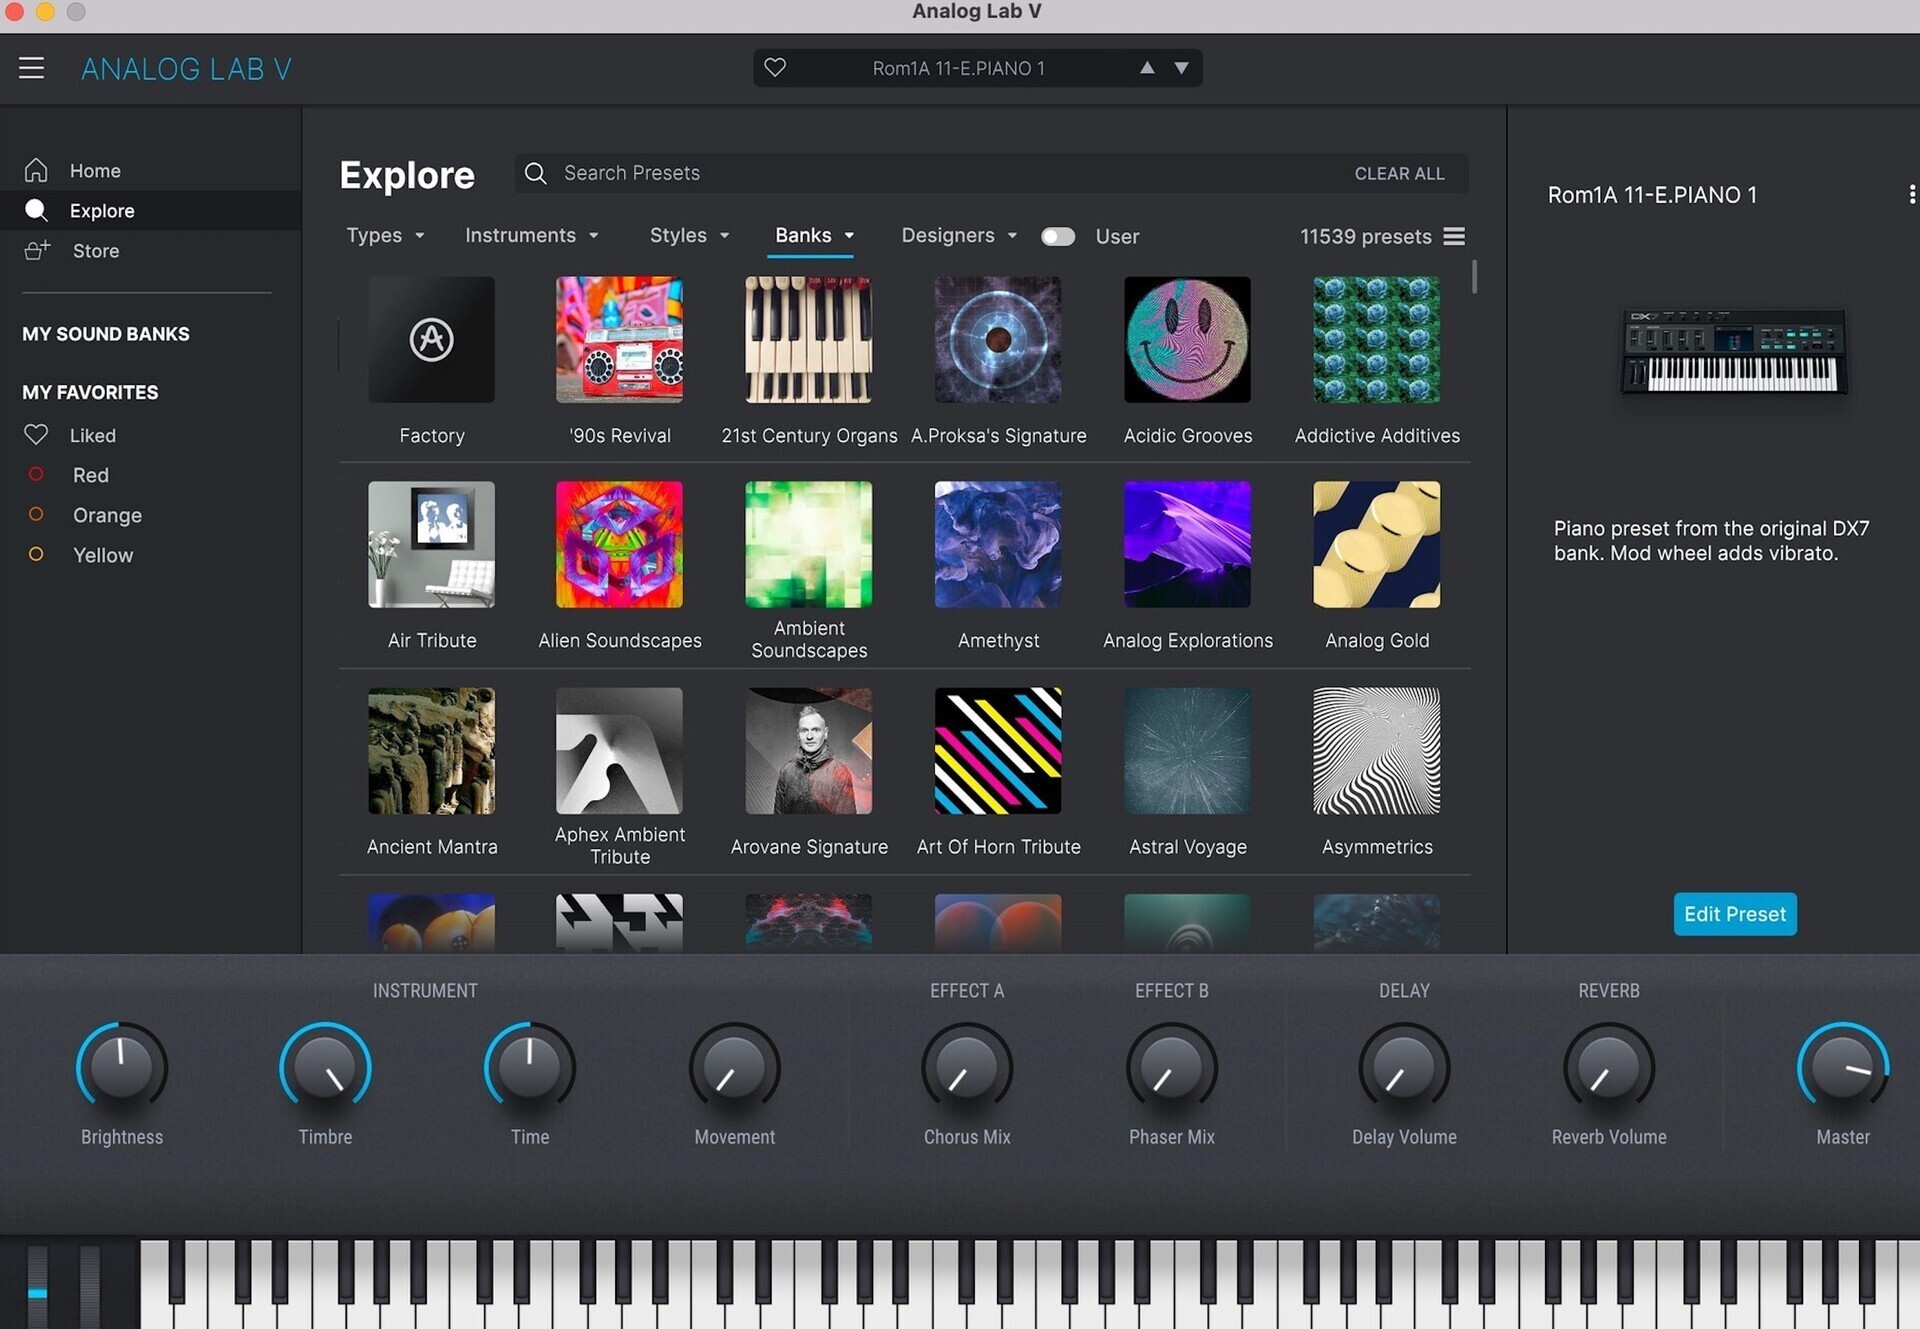The height and width of the screenshot is (1329, 1920).
Task: Select Liked under My Favorites
Action: click(91, 435)
